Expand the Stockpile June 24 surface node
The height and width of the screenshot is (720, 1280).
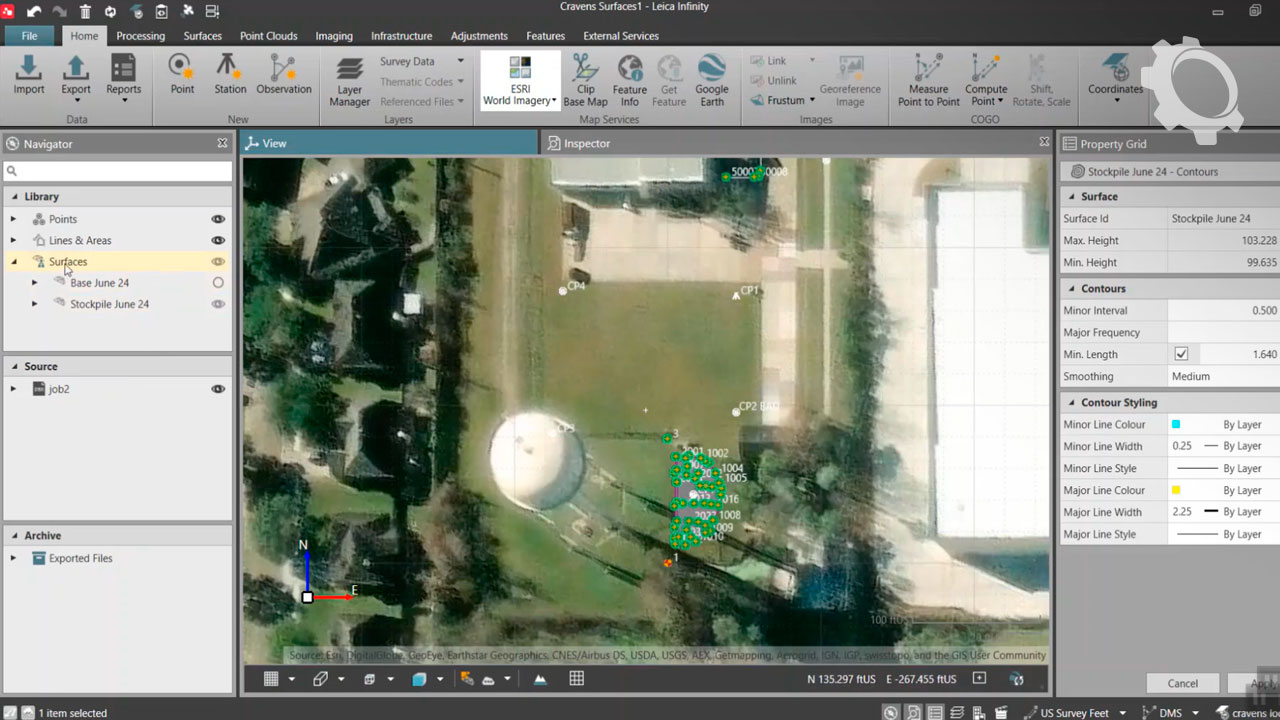[x=35, y=304]
